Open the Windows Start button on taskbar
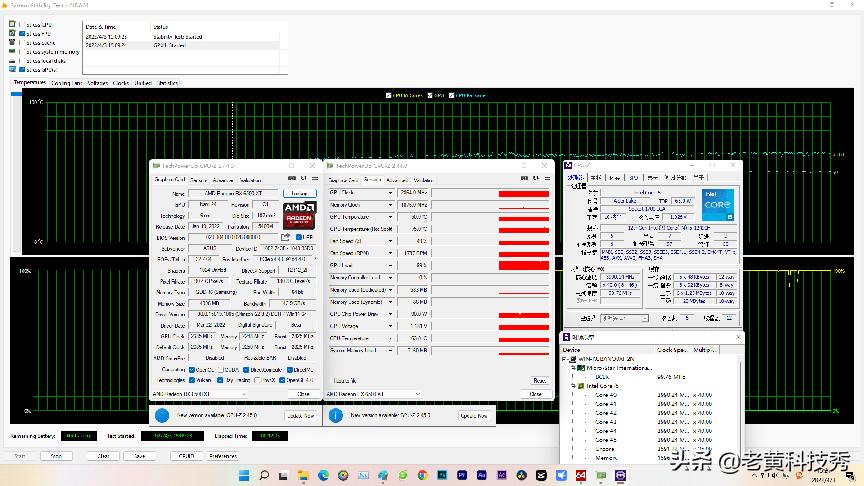Image resolution: width=864 pixels, height=486 pixels. click(243, 474)
